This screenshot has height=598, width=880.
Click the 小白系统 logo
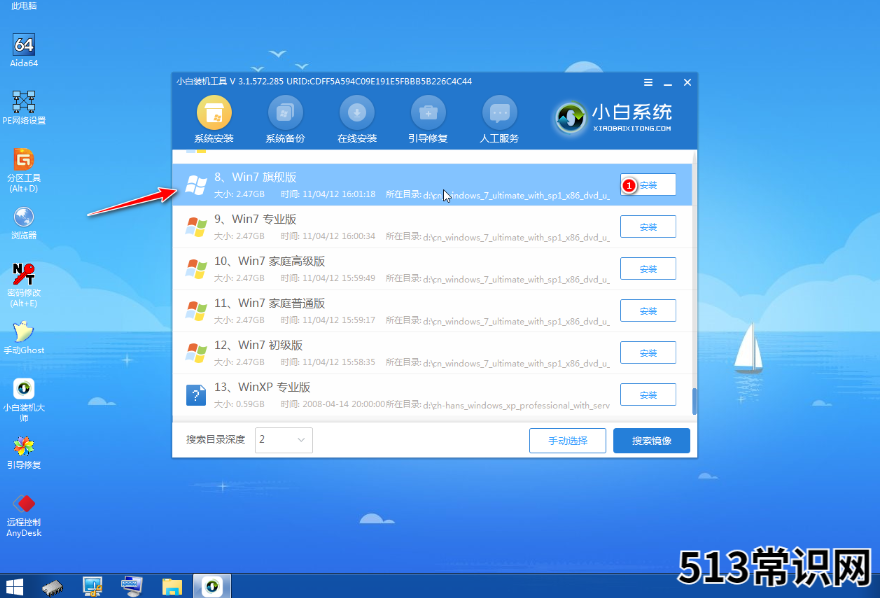tap(613, 117)
